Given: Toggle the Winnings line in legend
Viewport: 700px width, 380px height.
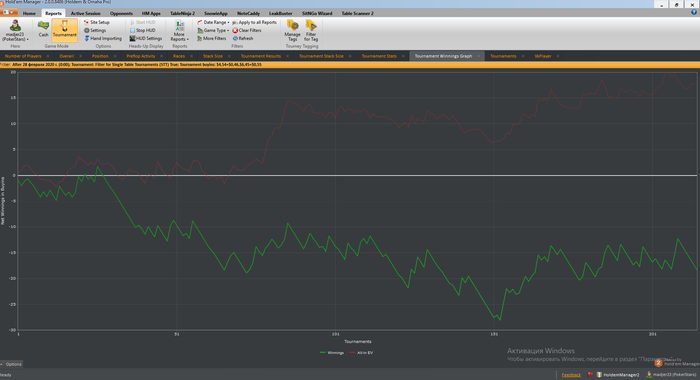Looking at the screenshot, I should pos(332,353).
